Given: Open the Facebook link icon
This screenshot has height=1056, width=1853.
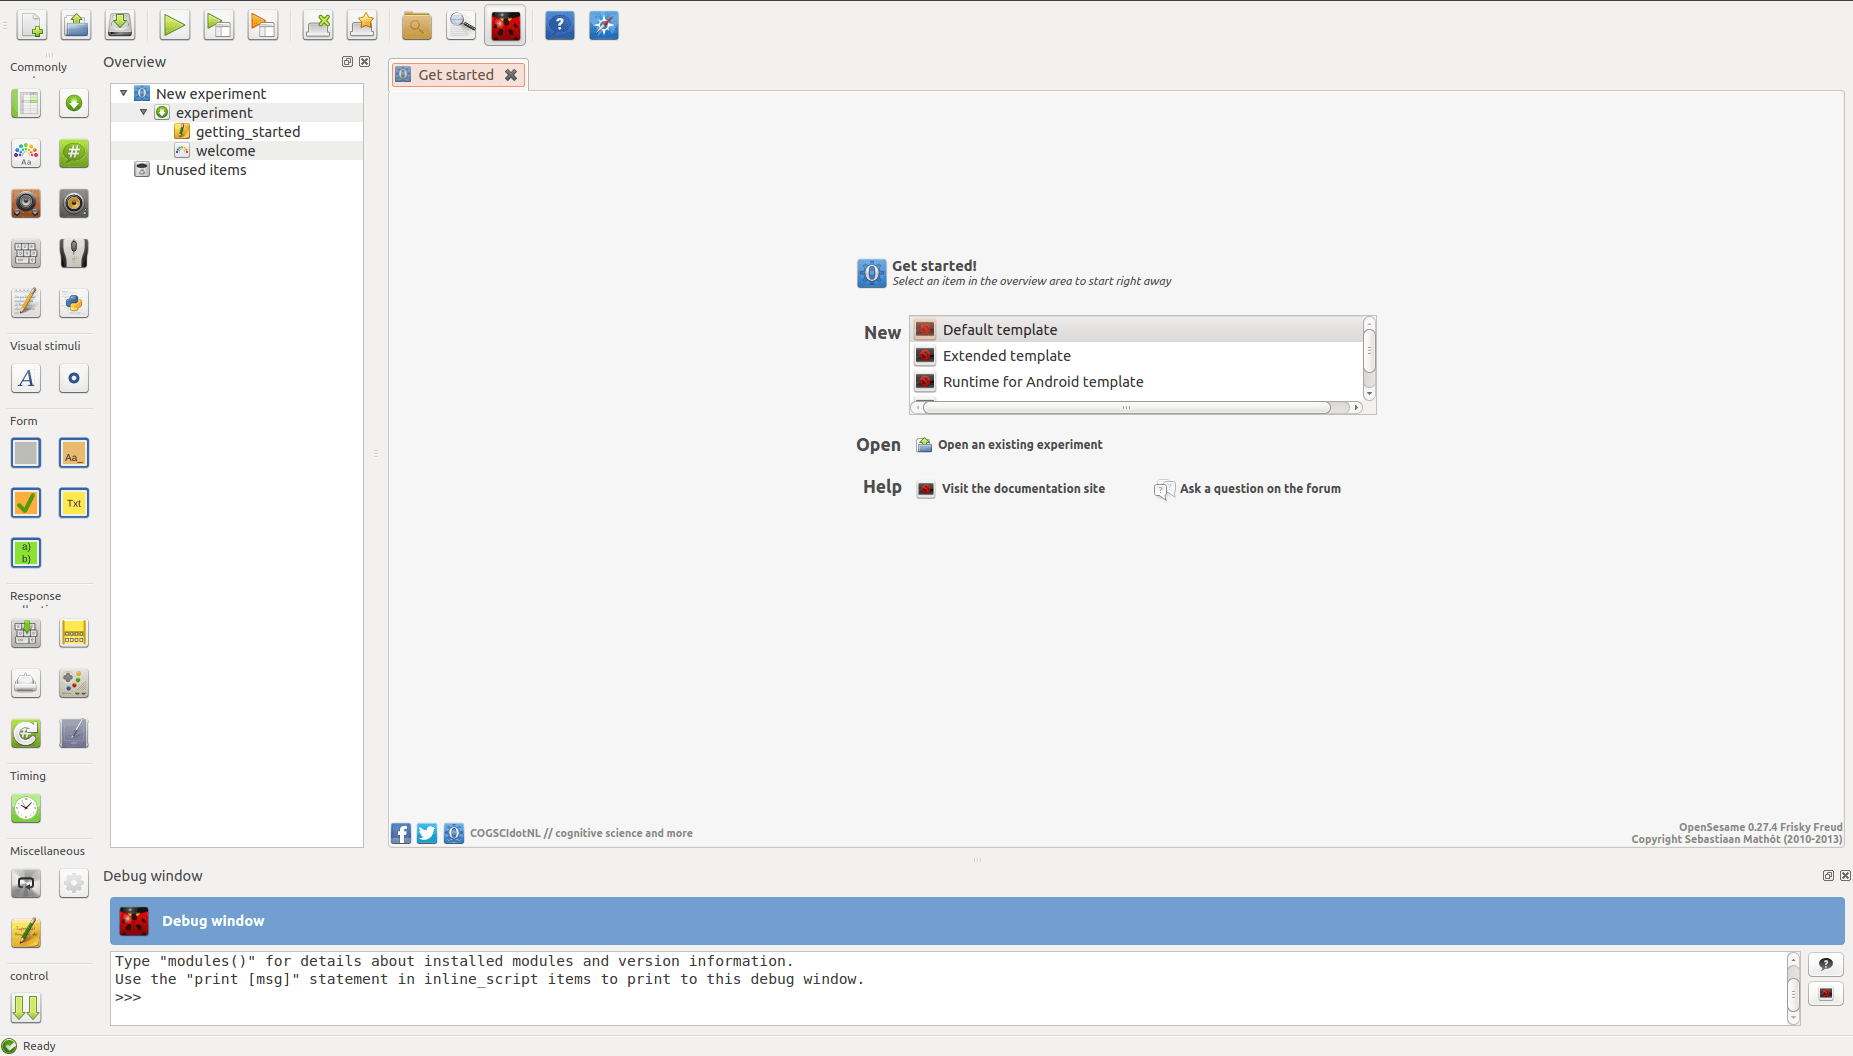Looking at the screenshot, I should (x=401, y=833).
